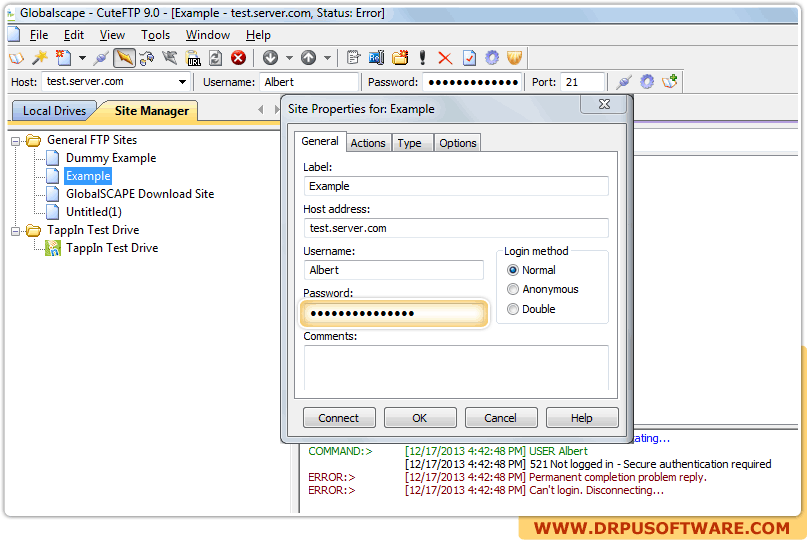Click add-to-Site-Manager book plus icon

point(670,81)
